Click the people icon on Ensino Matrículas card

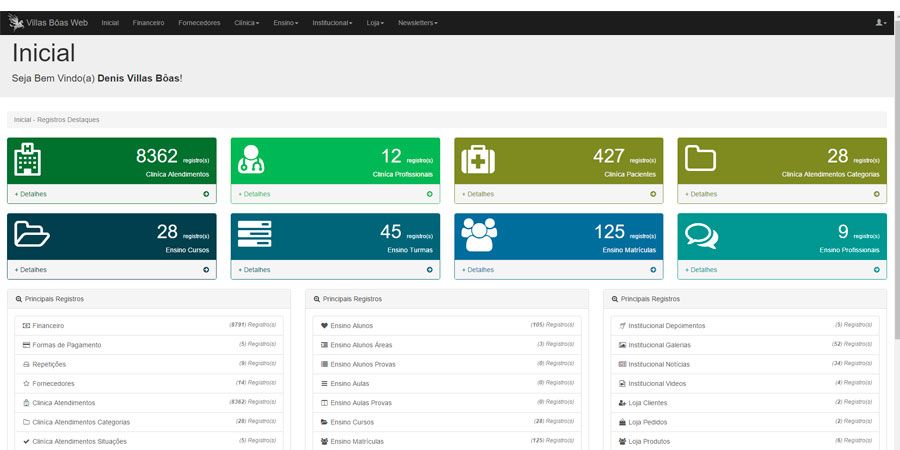click(479, 235)
